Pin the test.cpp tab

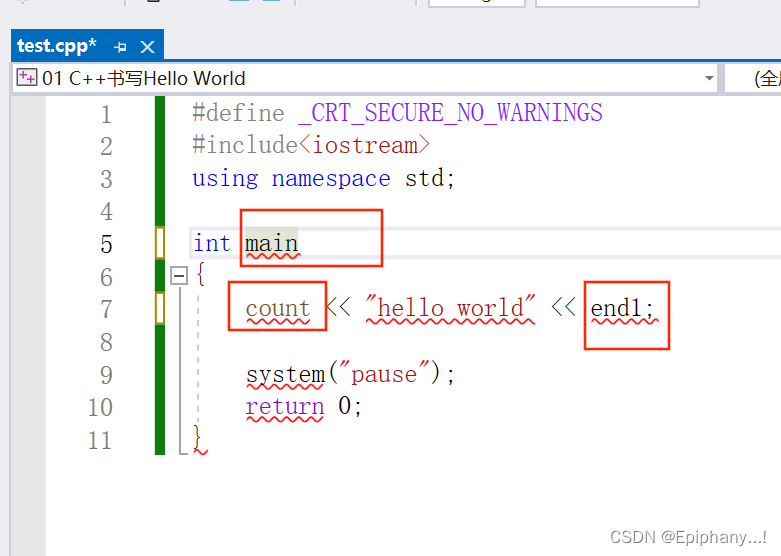click(120, 47)
